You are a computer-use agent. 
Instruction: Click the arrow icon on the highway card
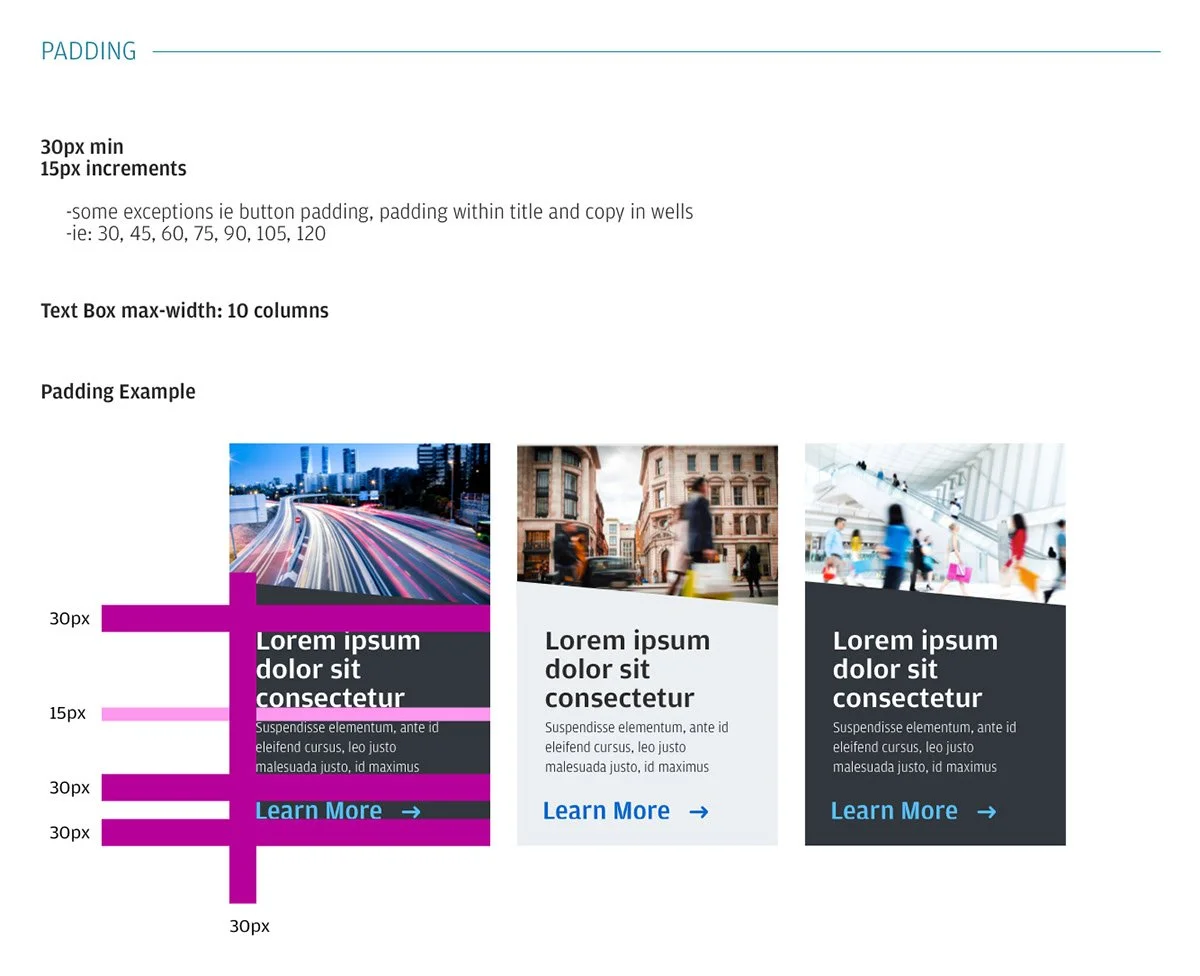pyautogui.click(x=411, y=812)
